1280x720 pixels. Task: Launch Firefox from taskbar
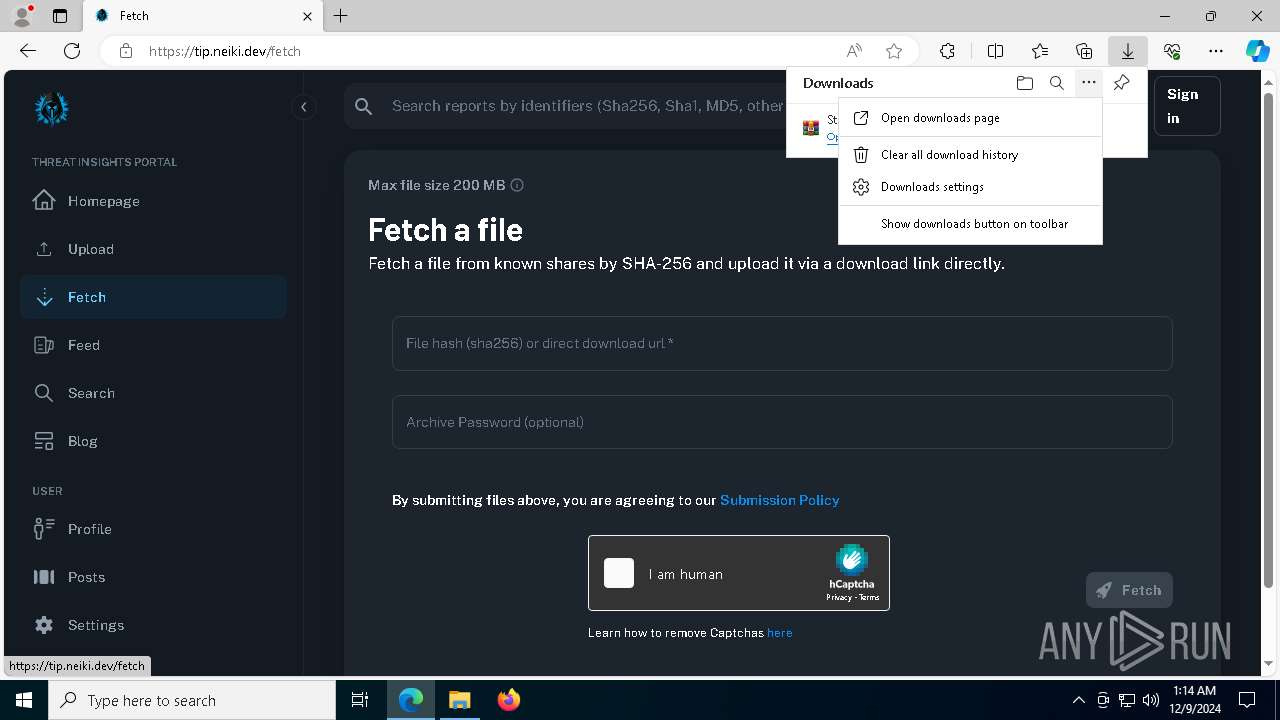(508, 700)
